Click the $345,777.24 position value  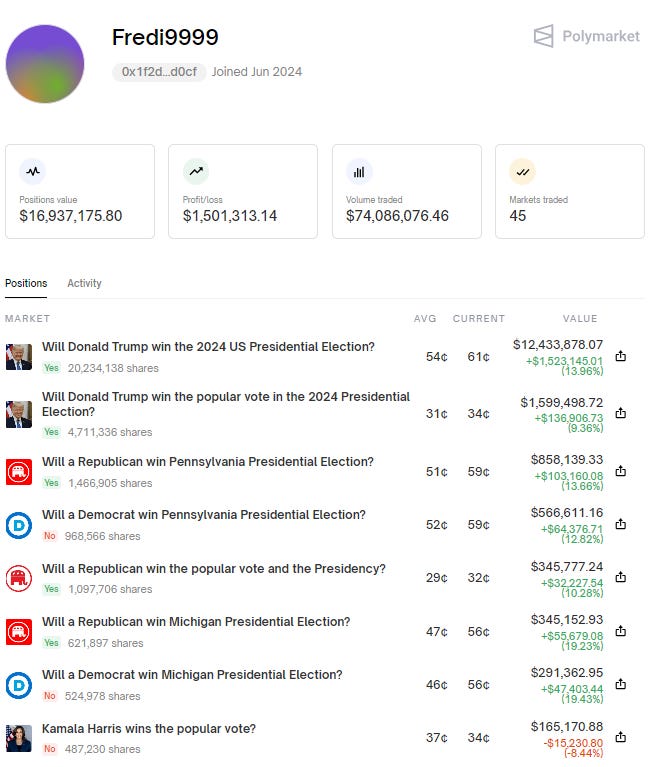click(x=567, y=566)
